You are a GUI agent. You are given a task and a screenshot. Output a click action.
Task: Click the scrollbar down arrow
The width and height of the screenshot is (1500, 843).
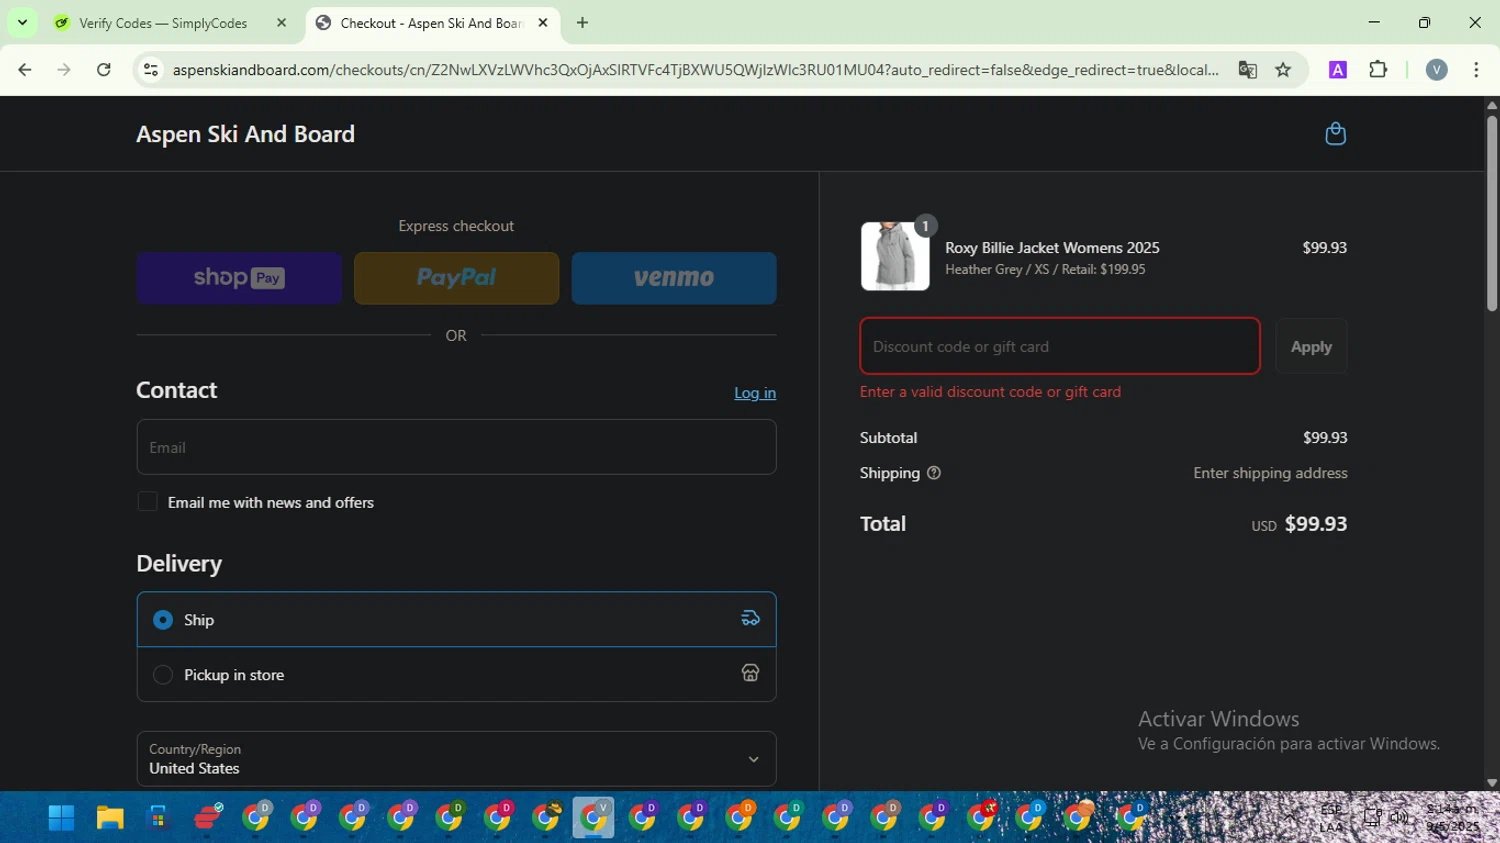[x=1491, y=783]
